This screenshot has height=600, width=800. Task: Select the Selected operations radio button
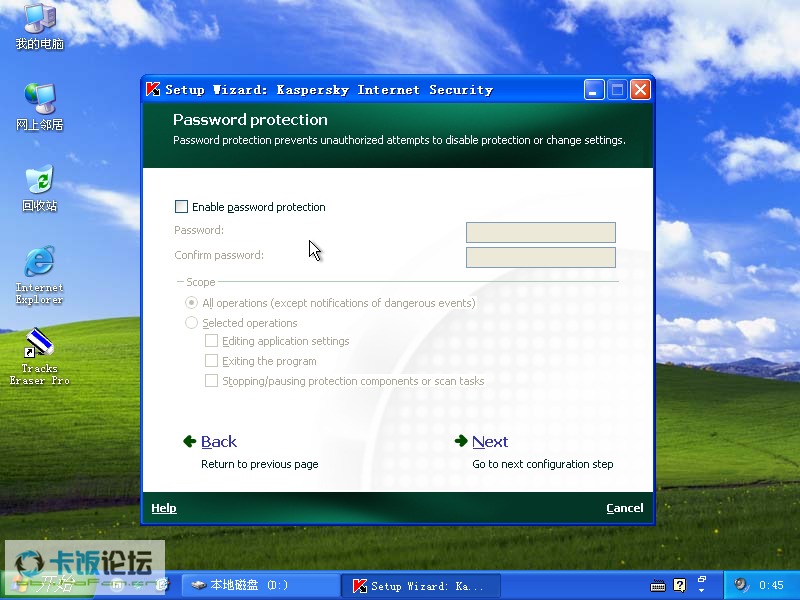pos(191,322)
